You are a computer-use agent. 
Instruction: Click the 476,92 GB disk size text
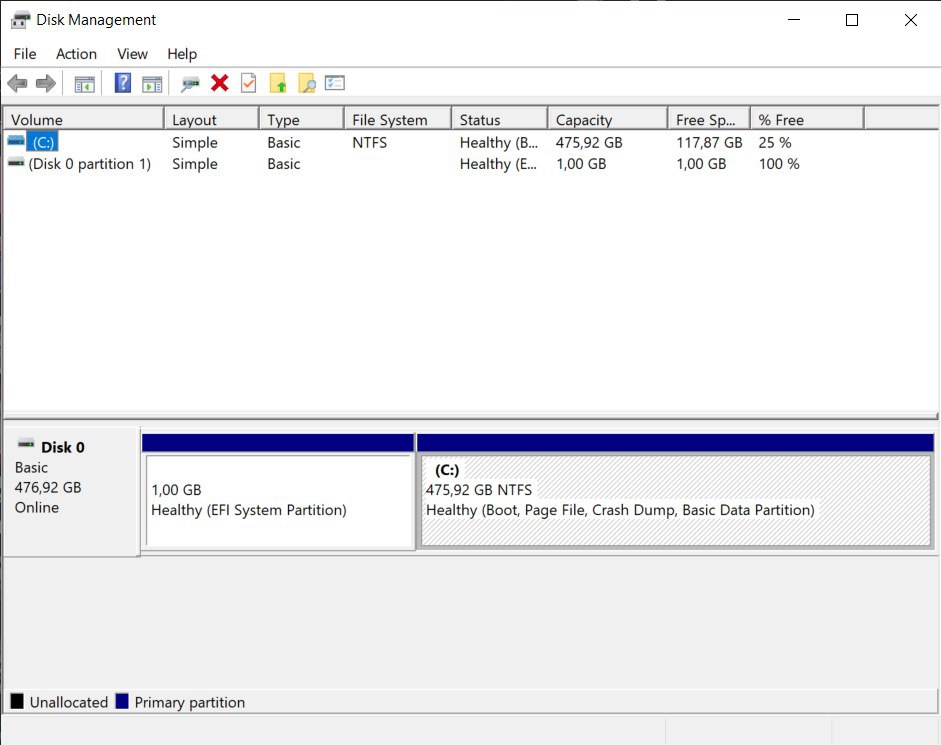click(48, 487)
